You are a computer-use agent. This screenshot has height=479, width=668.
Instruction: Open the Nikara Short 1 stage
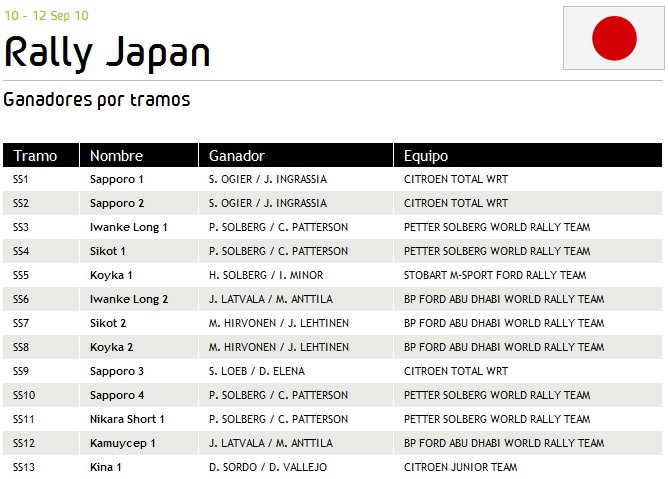(x=127, y=419)
